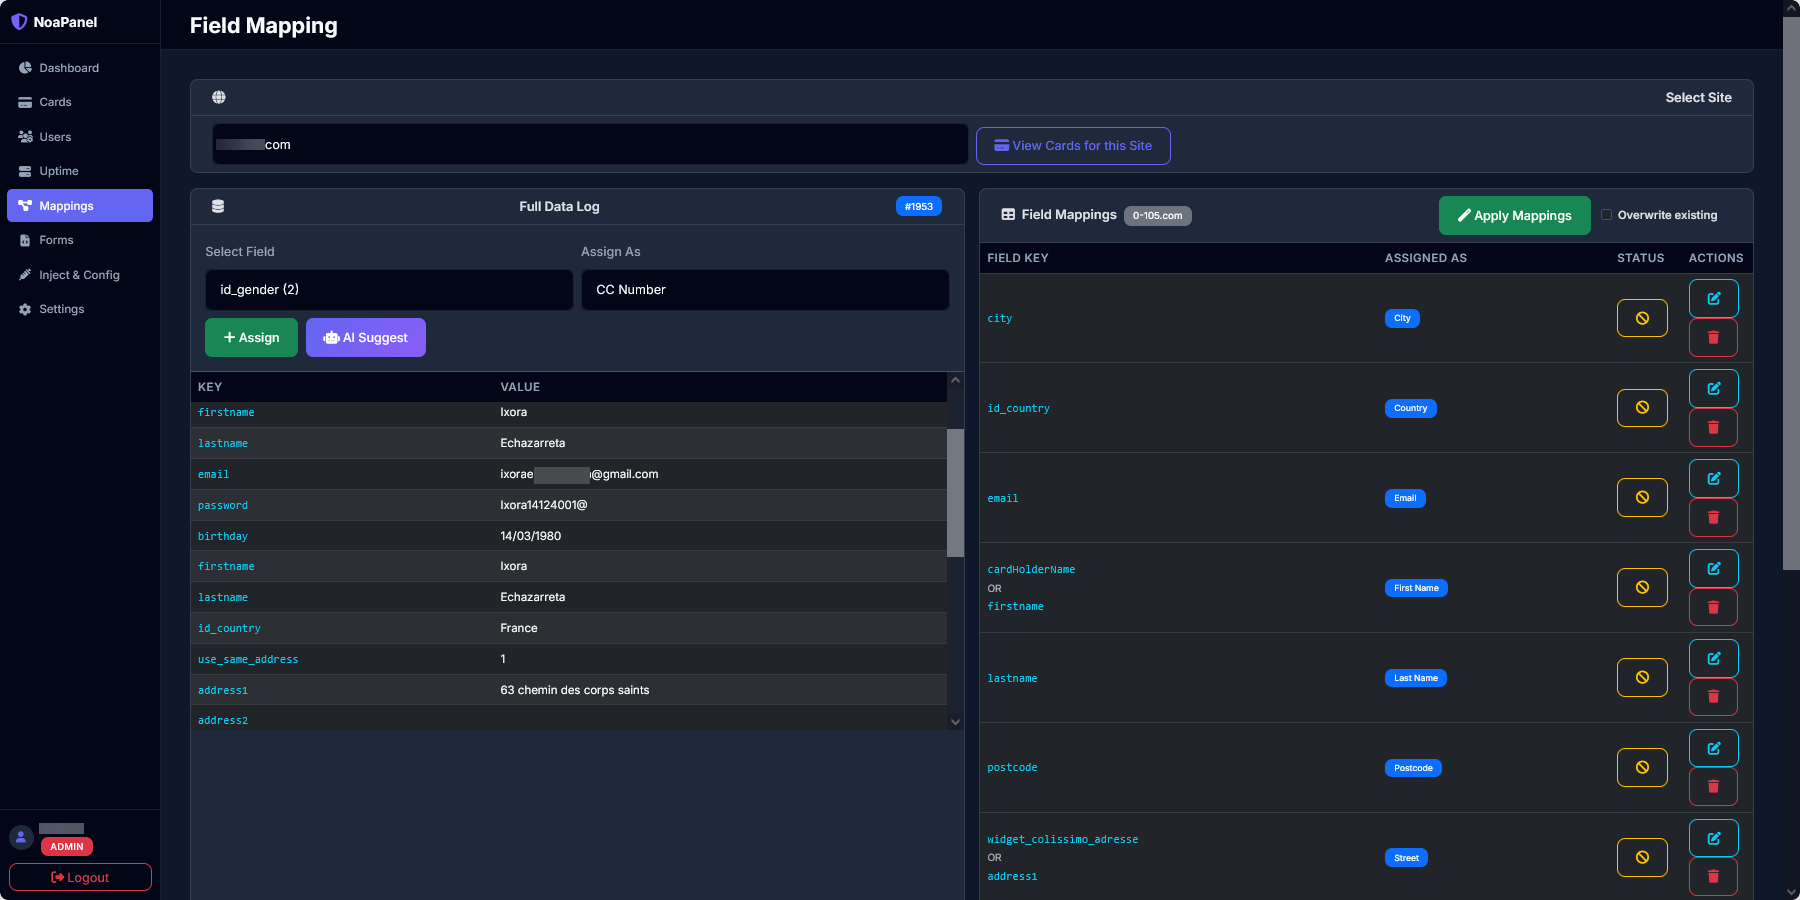Viewport: 1800px width, 900px height.
Task: Edit the city field mapping
Action: coord(1713,299)
